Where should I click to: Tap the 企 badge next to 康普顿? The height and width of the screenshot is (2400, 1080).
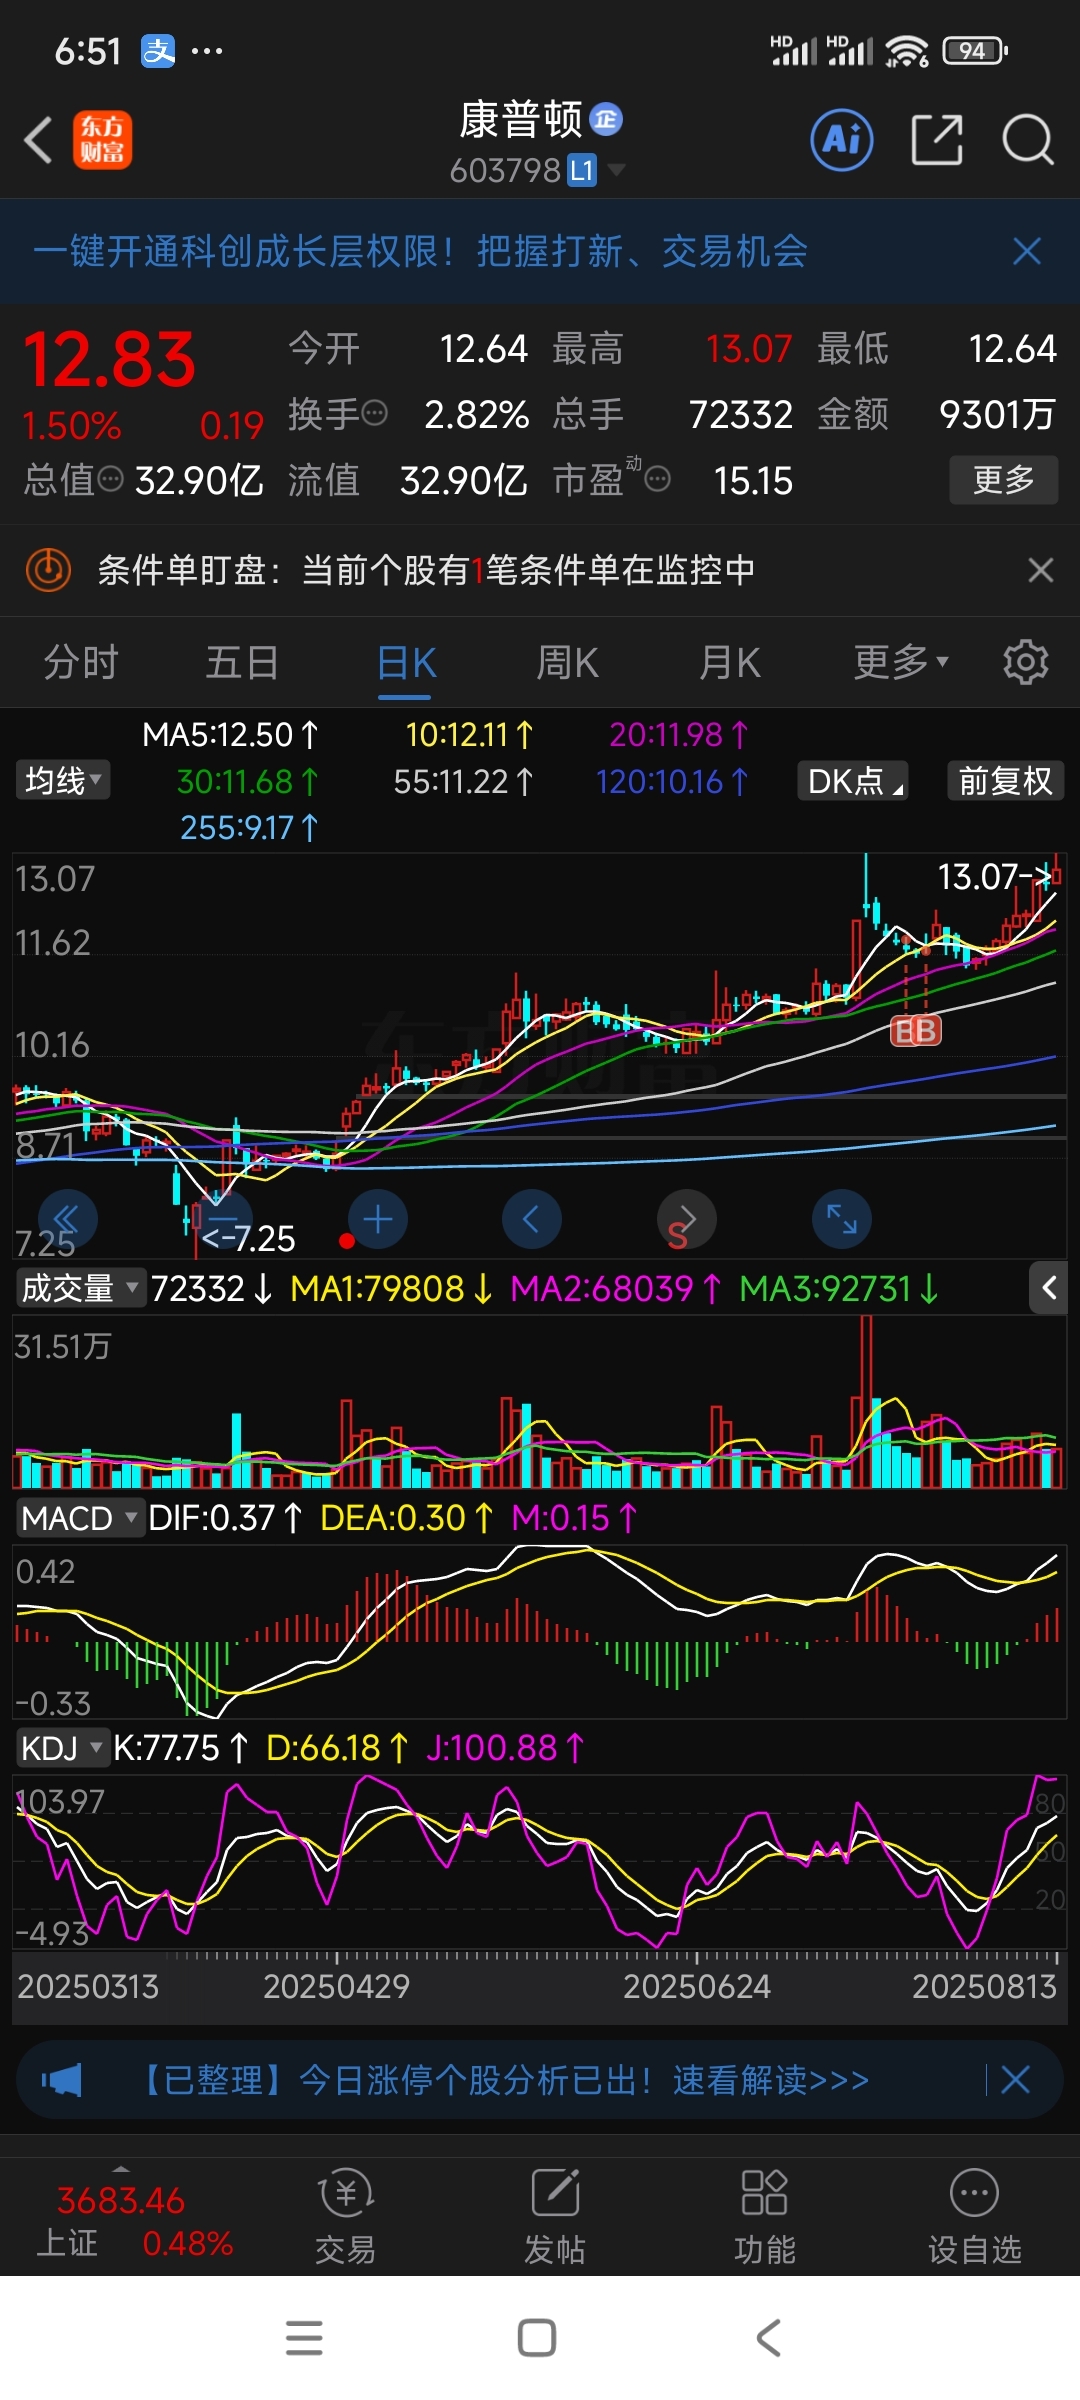tap(606, 119)
